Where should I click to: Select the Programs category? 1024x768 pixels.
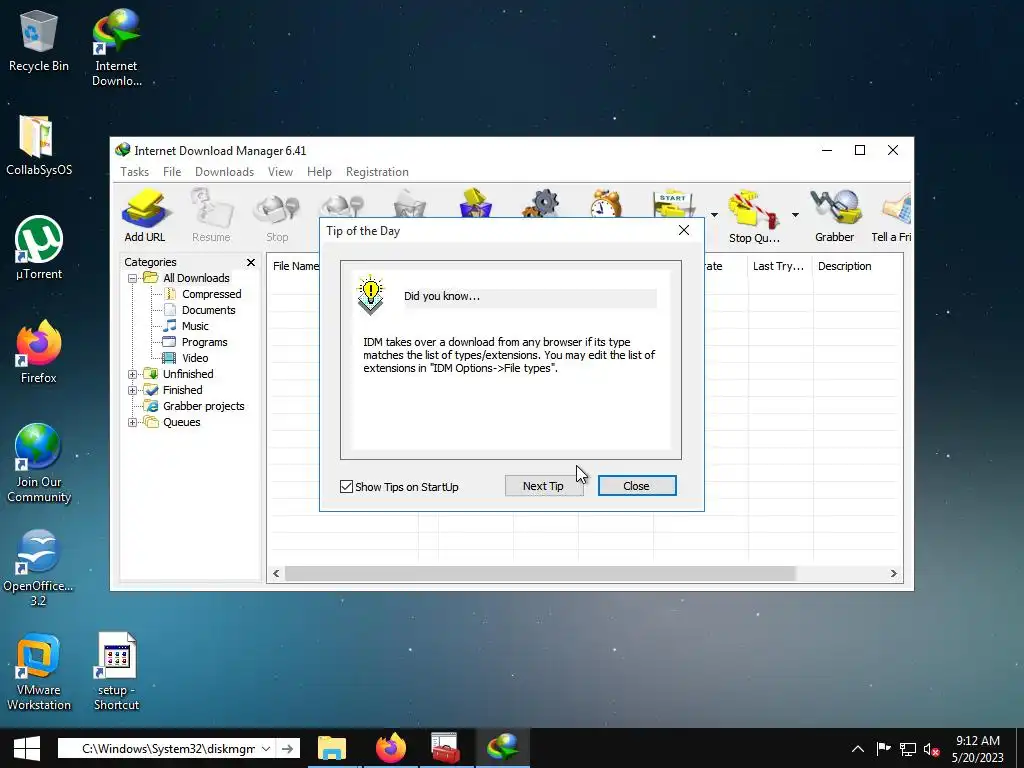point(204,342)
